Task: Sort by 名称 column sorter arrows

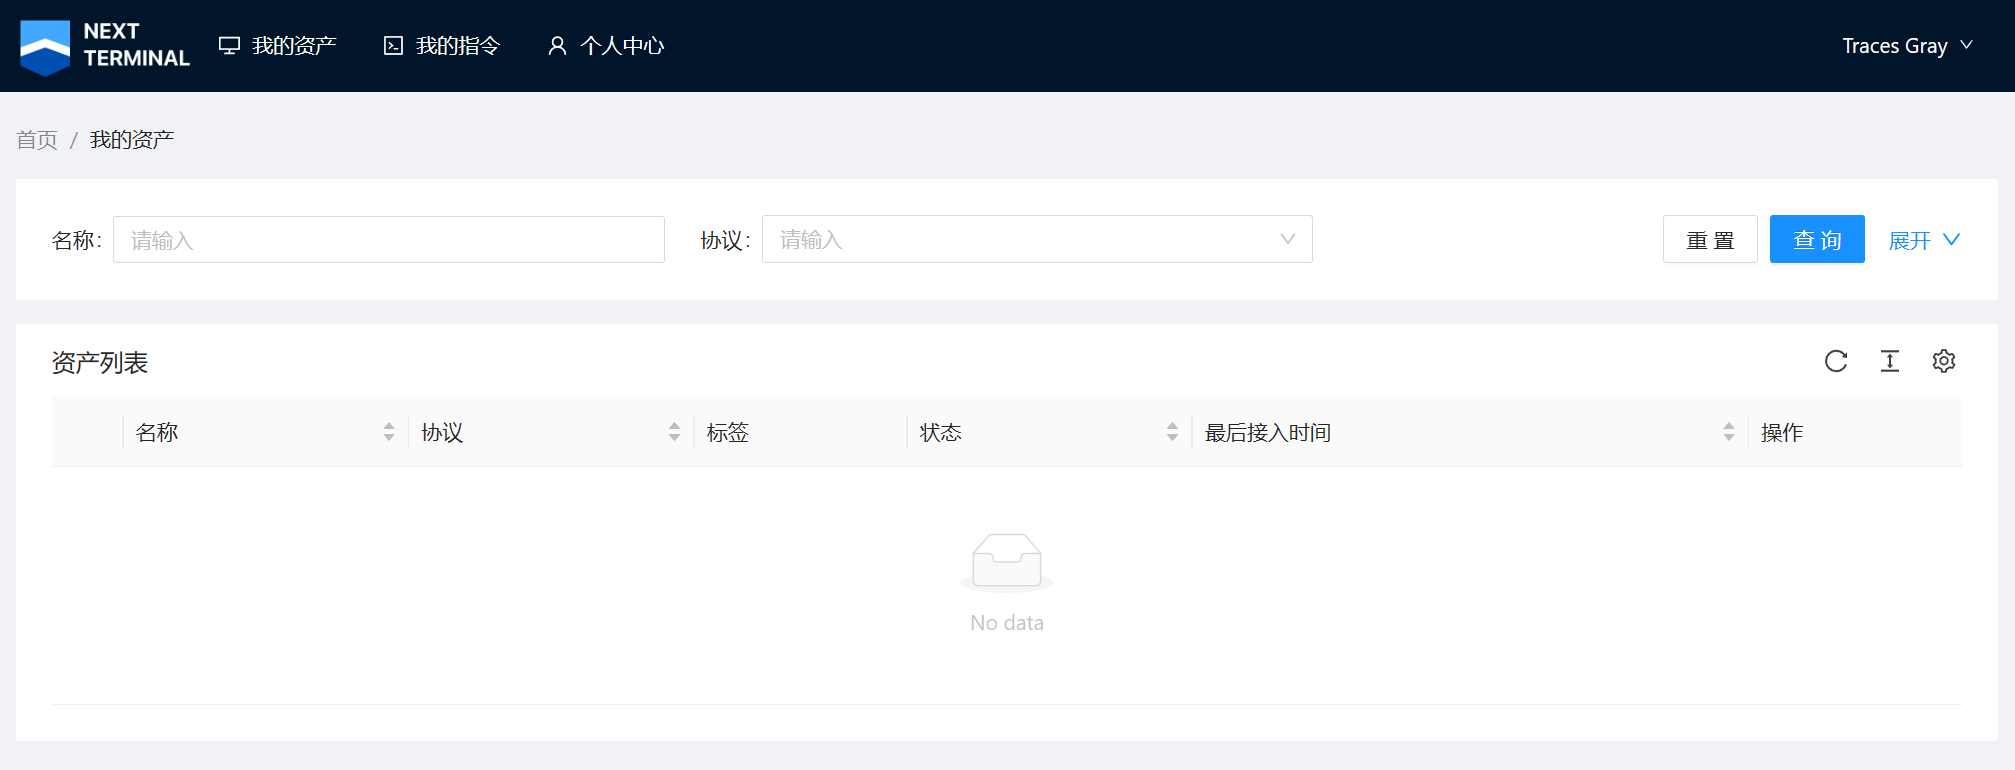Action: point(389,432)
